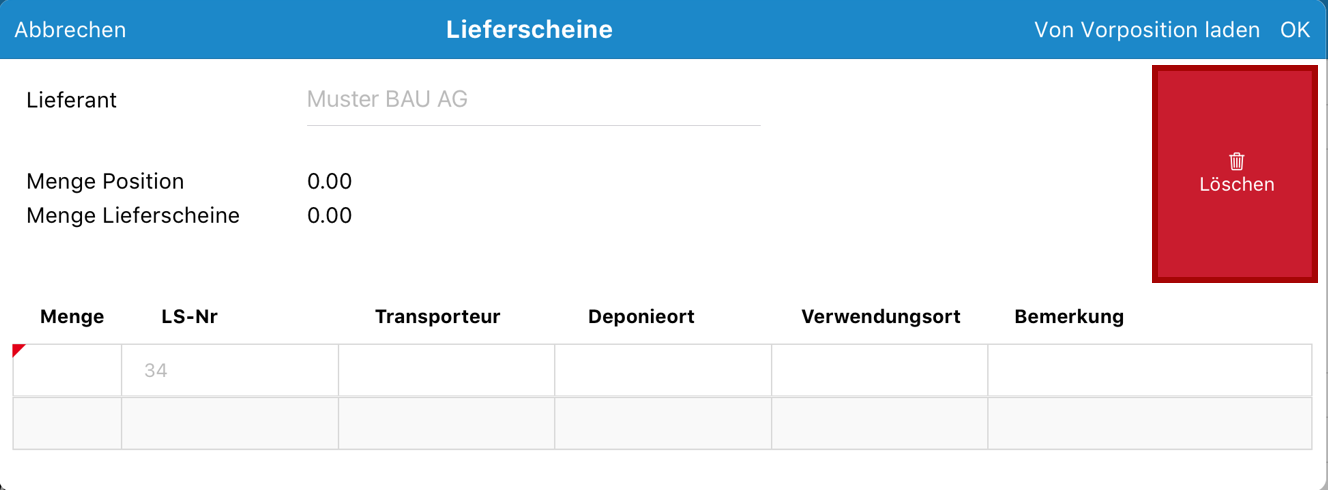Click the second row Verwendungsort cell
This screenshot has height=490, width=1328.
click(879, 424)
